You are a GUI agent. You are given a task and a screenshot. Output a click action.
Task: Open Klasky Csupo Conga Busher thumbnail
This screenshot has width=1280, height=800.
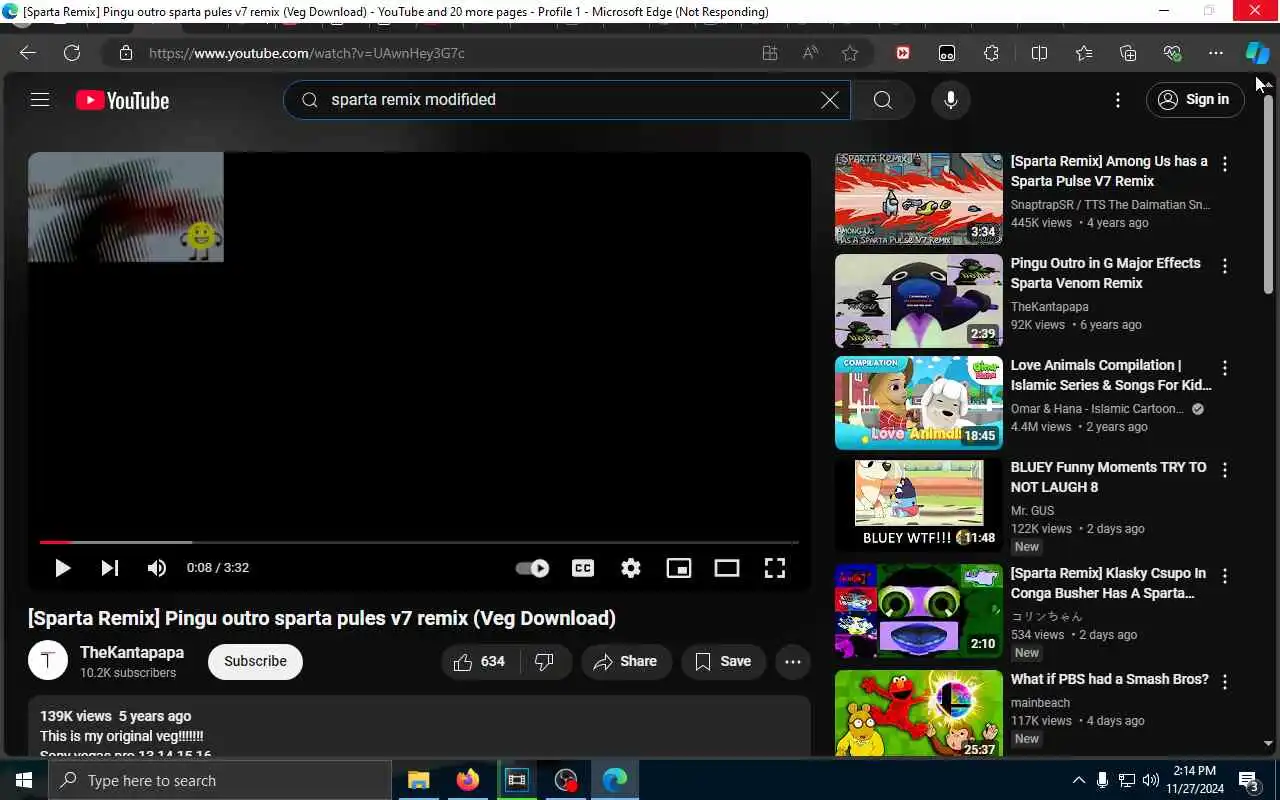click(x=919, y=611)
